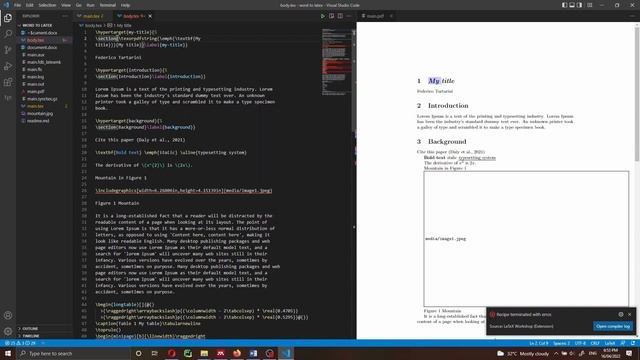Image resolution: width=640 pixels, height=360 pixels.
Task: Open the Source Control view
Action: [8, 50]
